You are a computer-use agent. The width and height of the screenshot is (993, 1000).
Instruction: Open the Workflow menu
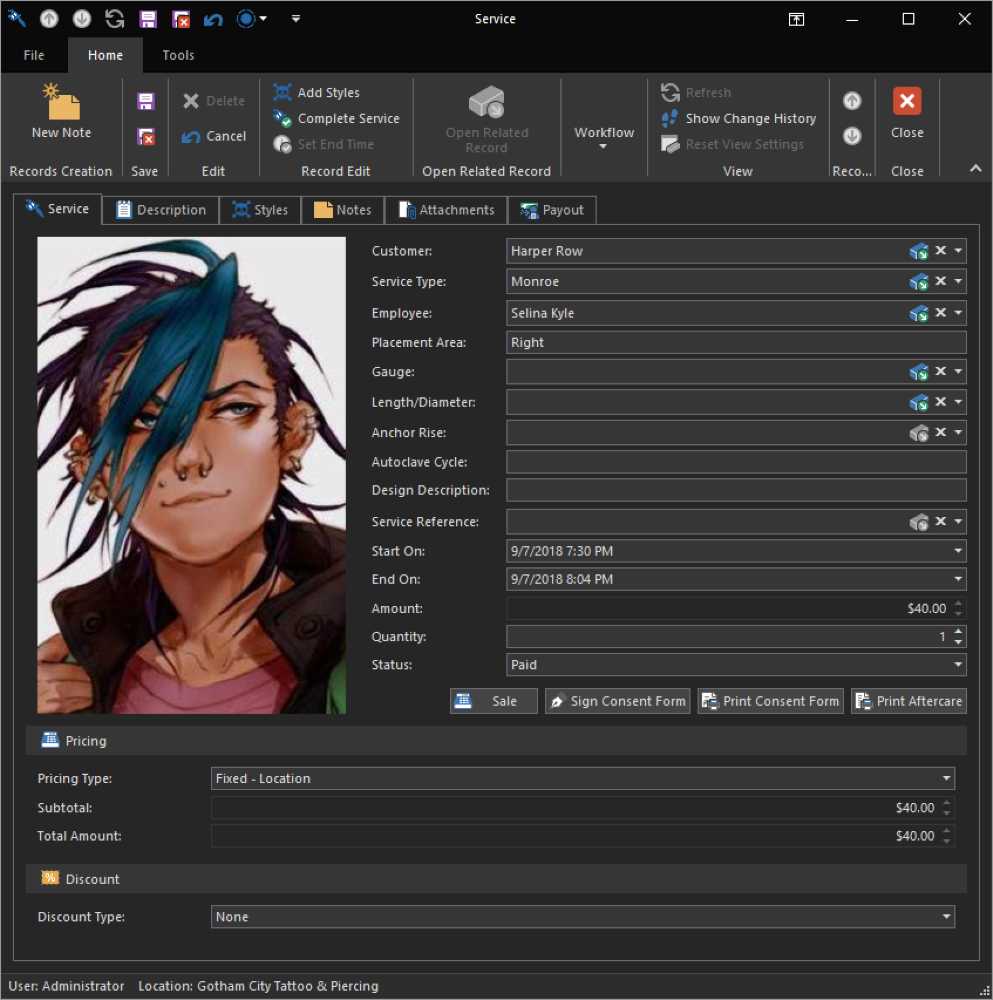[604, 137]
